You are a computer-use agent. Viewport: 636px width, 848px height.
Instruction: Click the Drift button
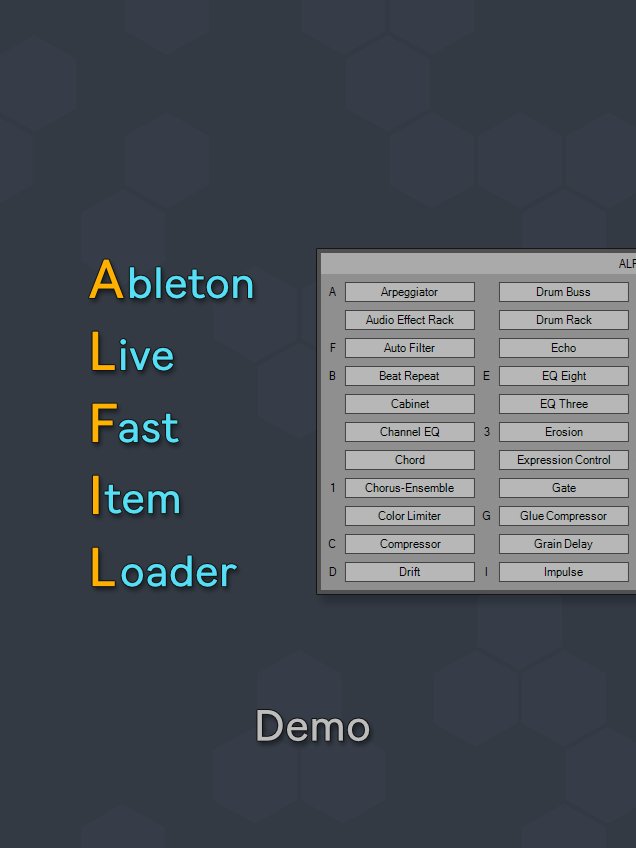click(410, 572)
